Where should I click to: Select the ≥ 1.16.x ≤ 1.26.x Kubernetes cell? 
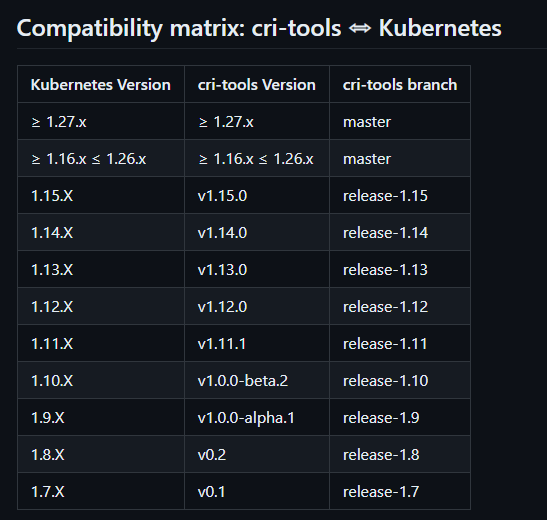click(x=101, y=159)
